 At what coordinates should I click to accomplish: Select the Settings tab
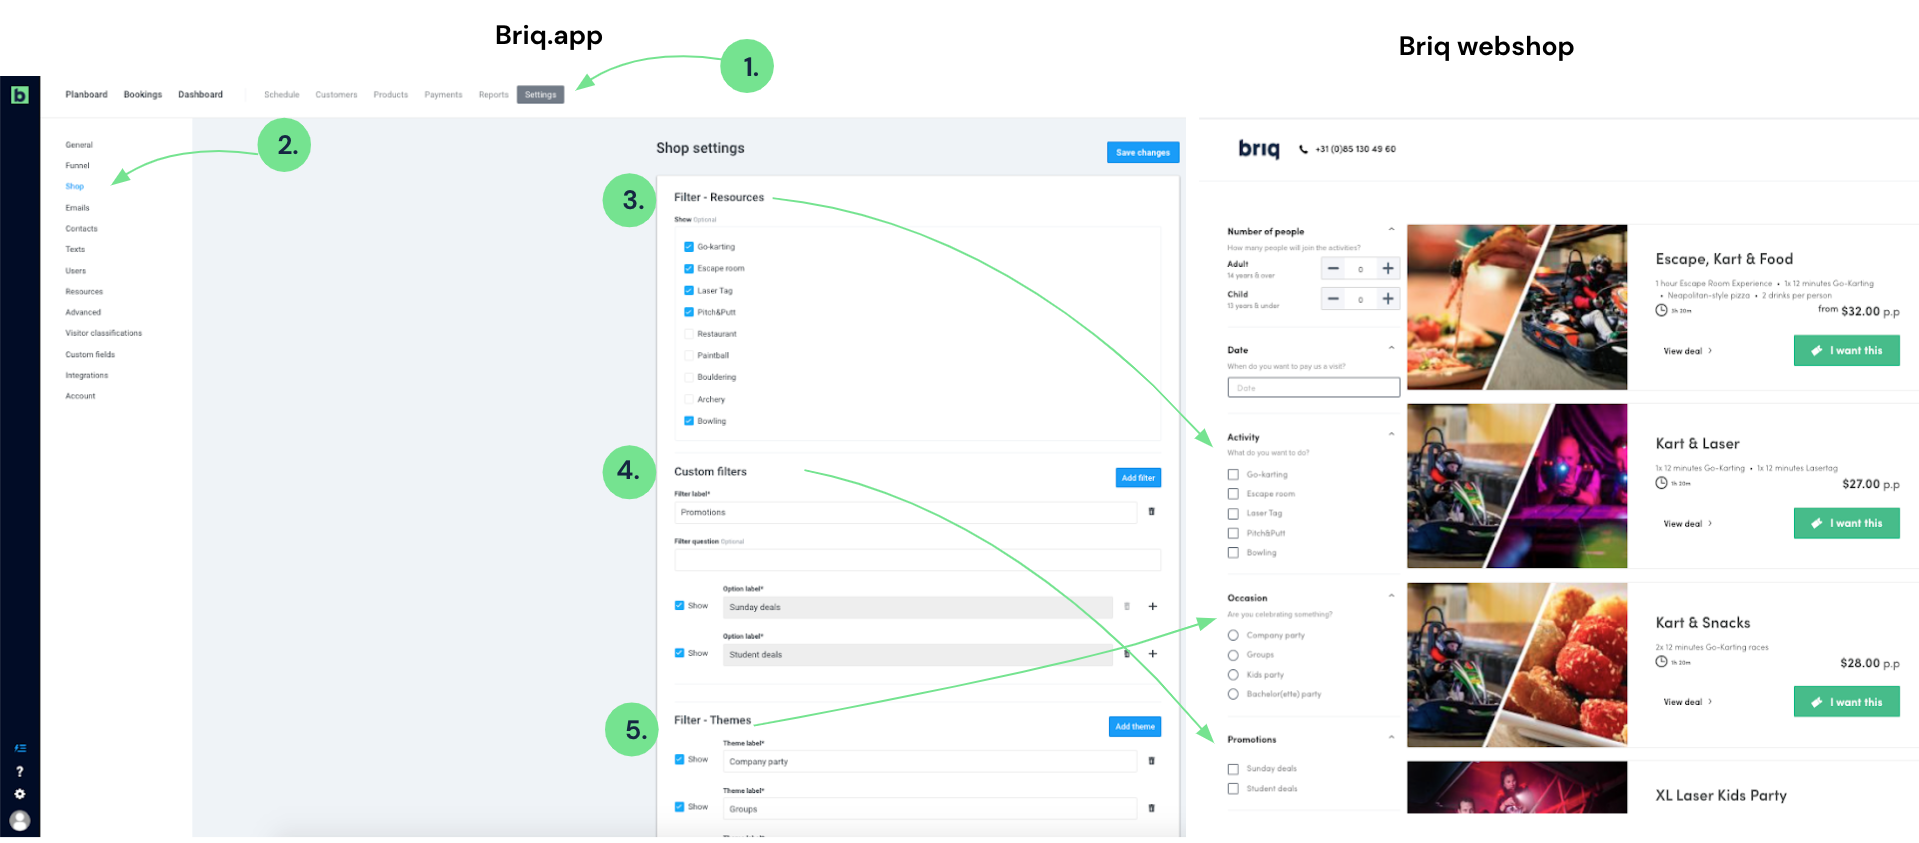[x=540, y=95]
